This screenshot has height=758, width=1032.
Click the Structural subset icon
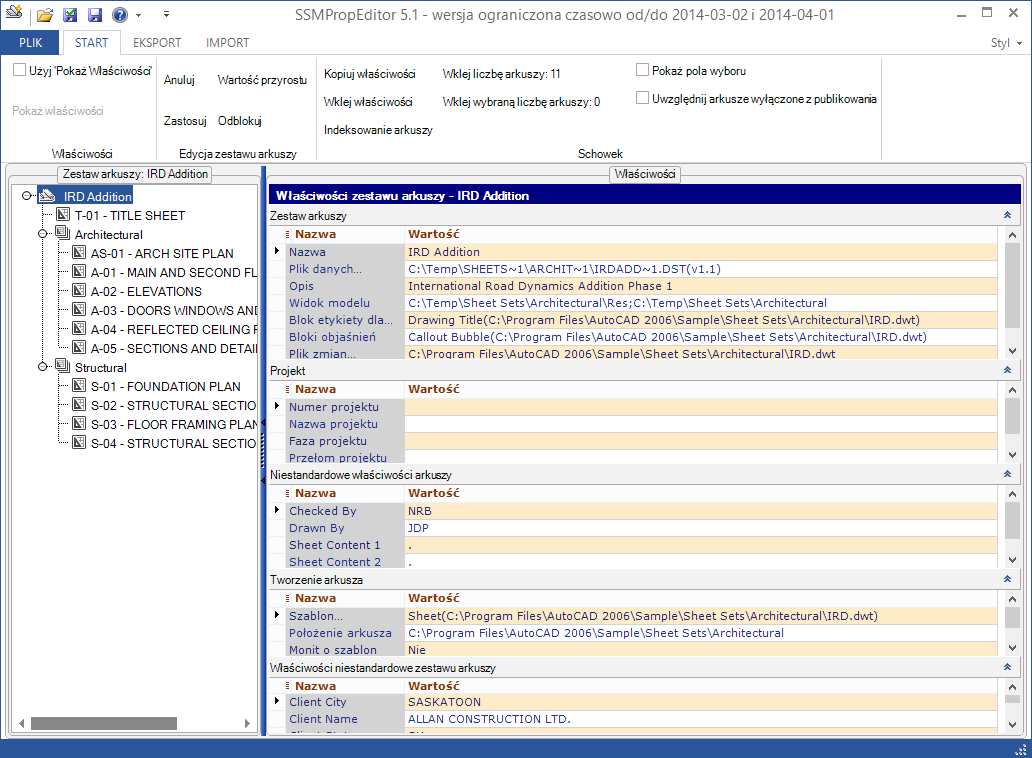(x=63, y=366)
